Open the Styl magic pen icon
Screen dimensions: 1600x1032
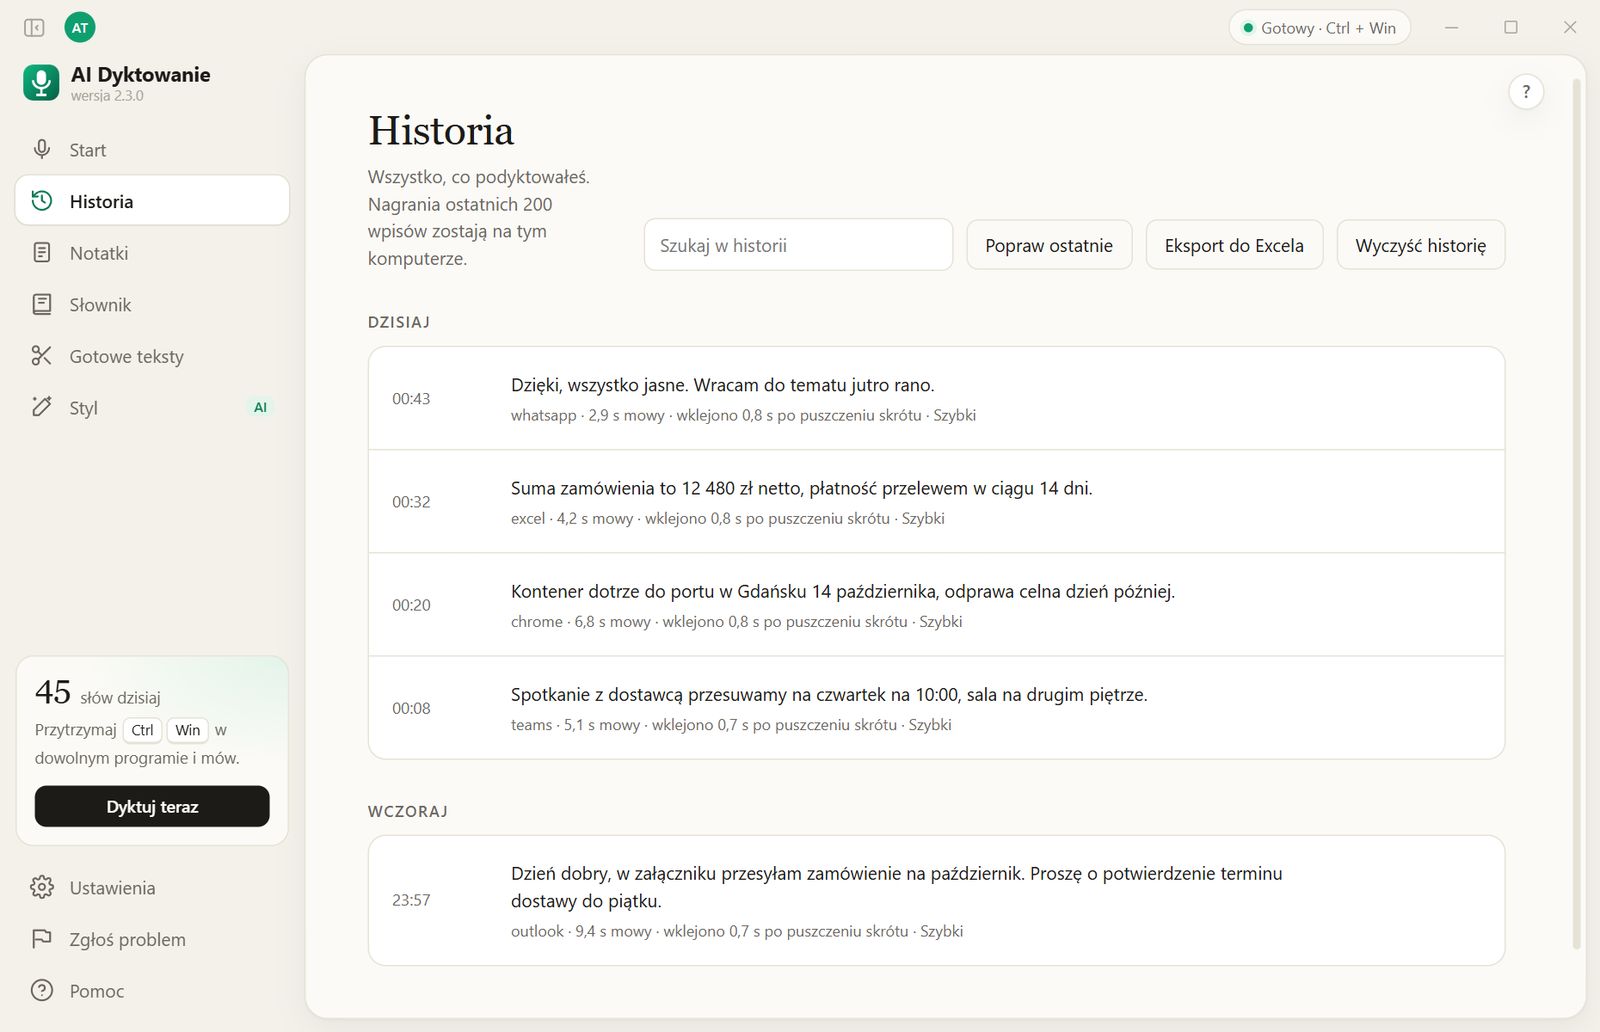[x=42, y=407]
